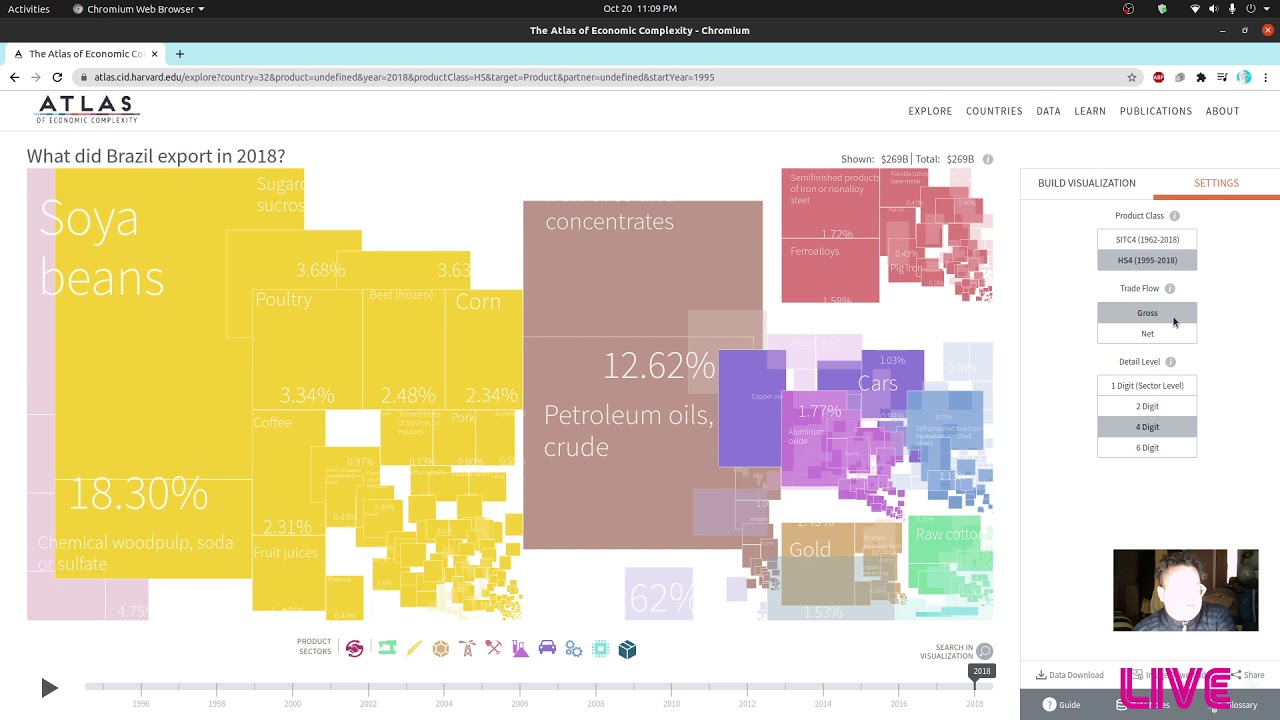Close the Atlas of Economic Complexity tab
This screenshot has width=1280, height=720.
154,54
